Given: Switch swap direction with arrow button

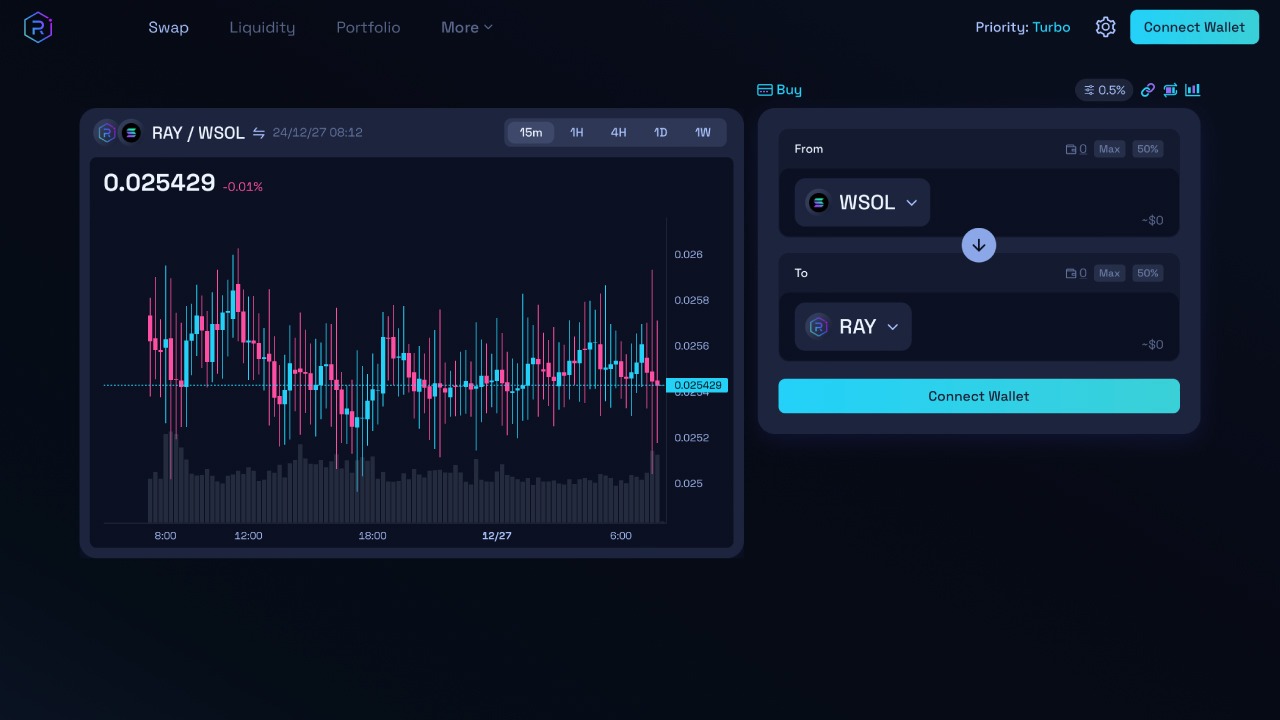Looking at the screenshot, I should 979,245.
